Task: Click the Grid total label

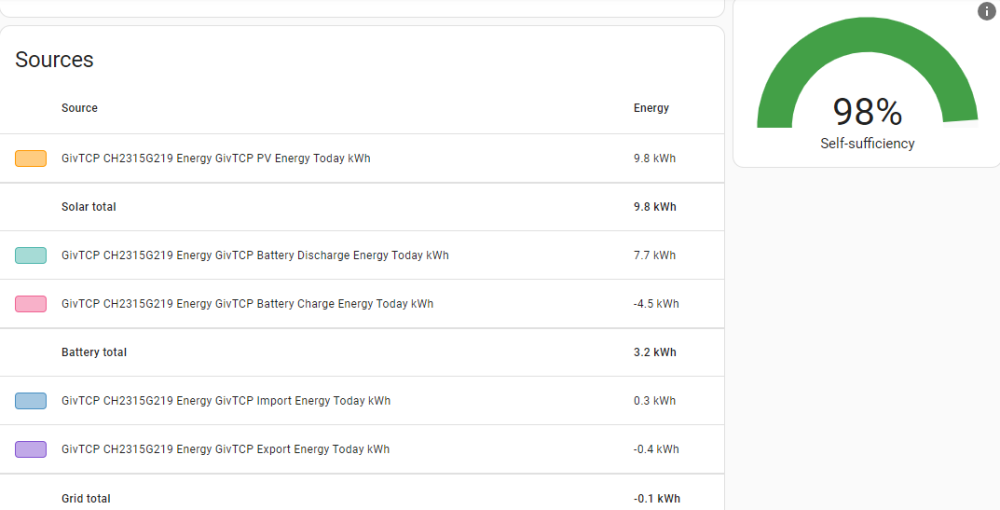Action: click(x=86, y=499)
